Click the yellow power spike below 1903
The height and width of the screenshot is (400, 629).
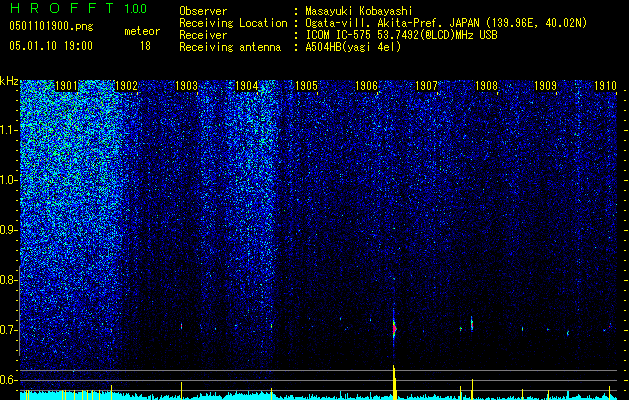coord(181,390)
